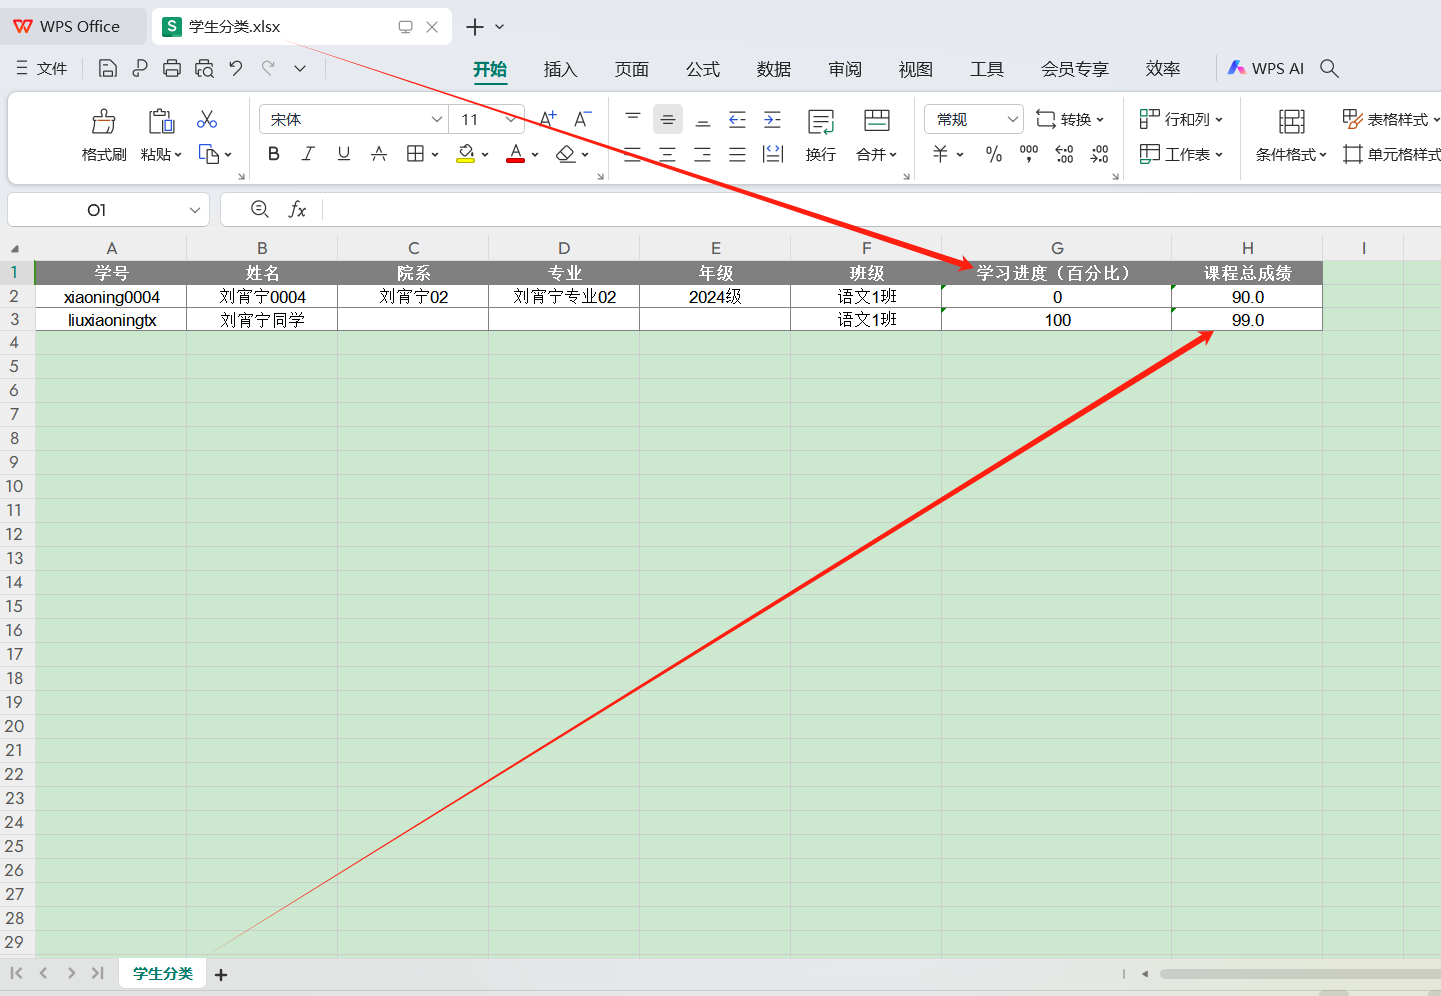Screen dimensions: 1441x996
Task: Switch to the 插入 (Insert) ribbon tab
Action: [x=560, y=69]
